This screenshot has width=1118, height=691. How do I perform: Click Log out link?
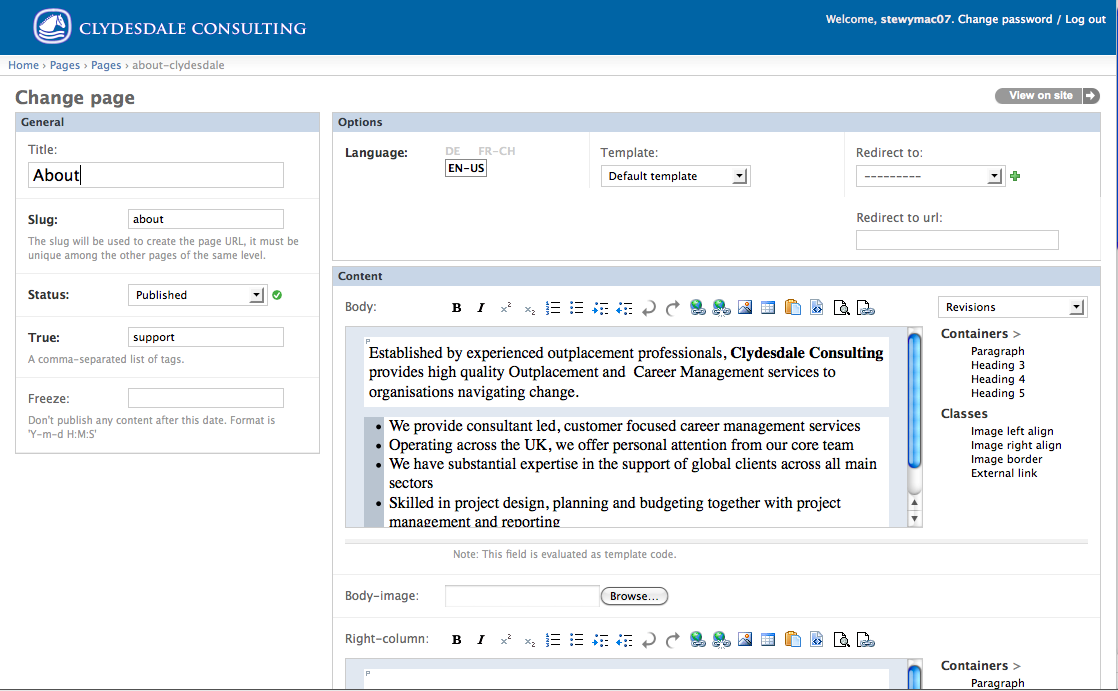(x=1085, y=19)
